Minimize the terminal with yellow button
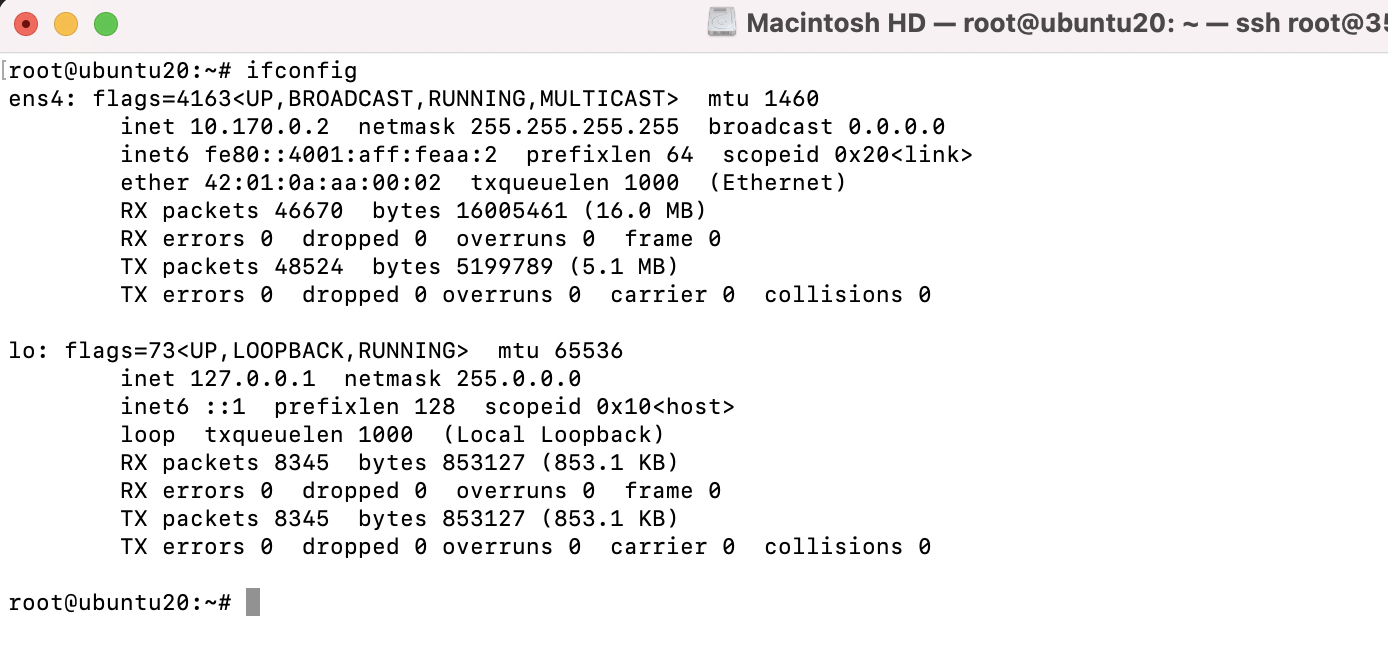 point(66,23)
